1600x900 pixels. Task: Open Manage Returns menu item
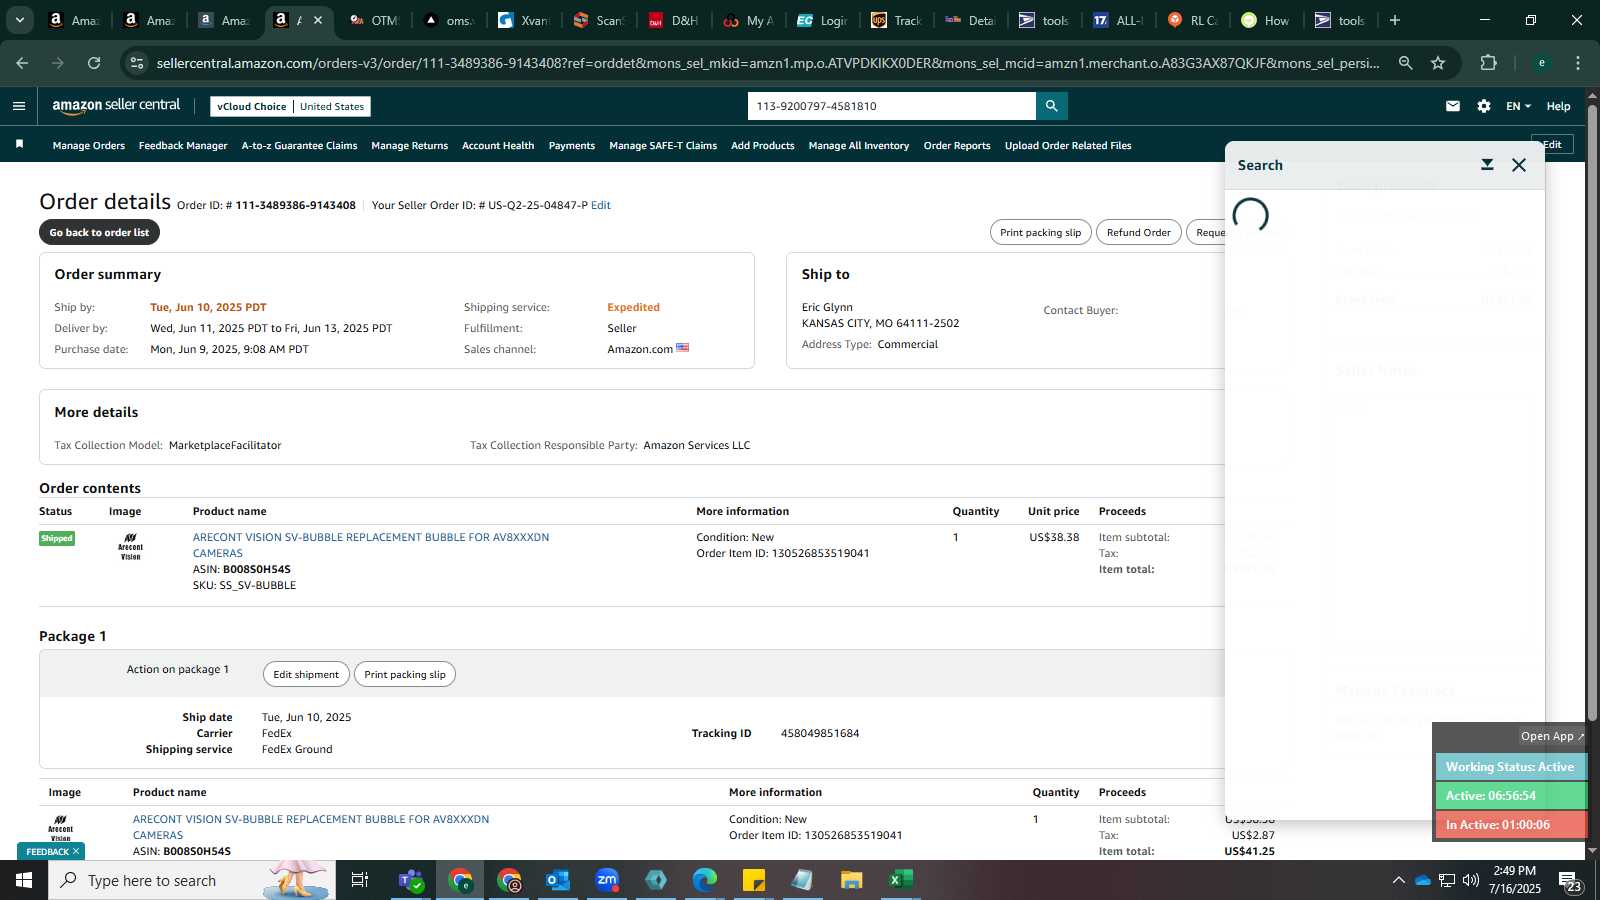pyautogui.click(x=410, y=146)
